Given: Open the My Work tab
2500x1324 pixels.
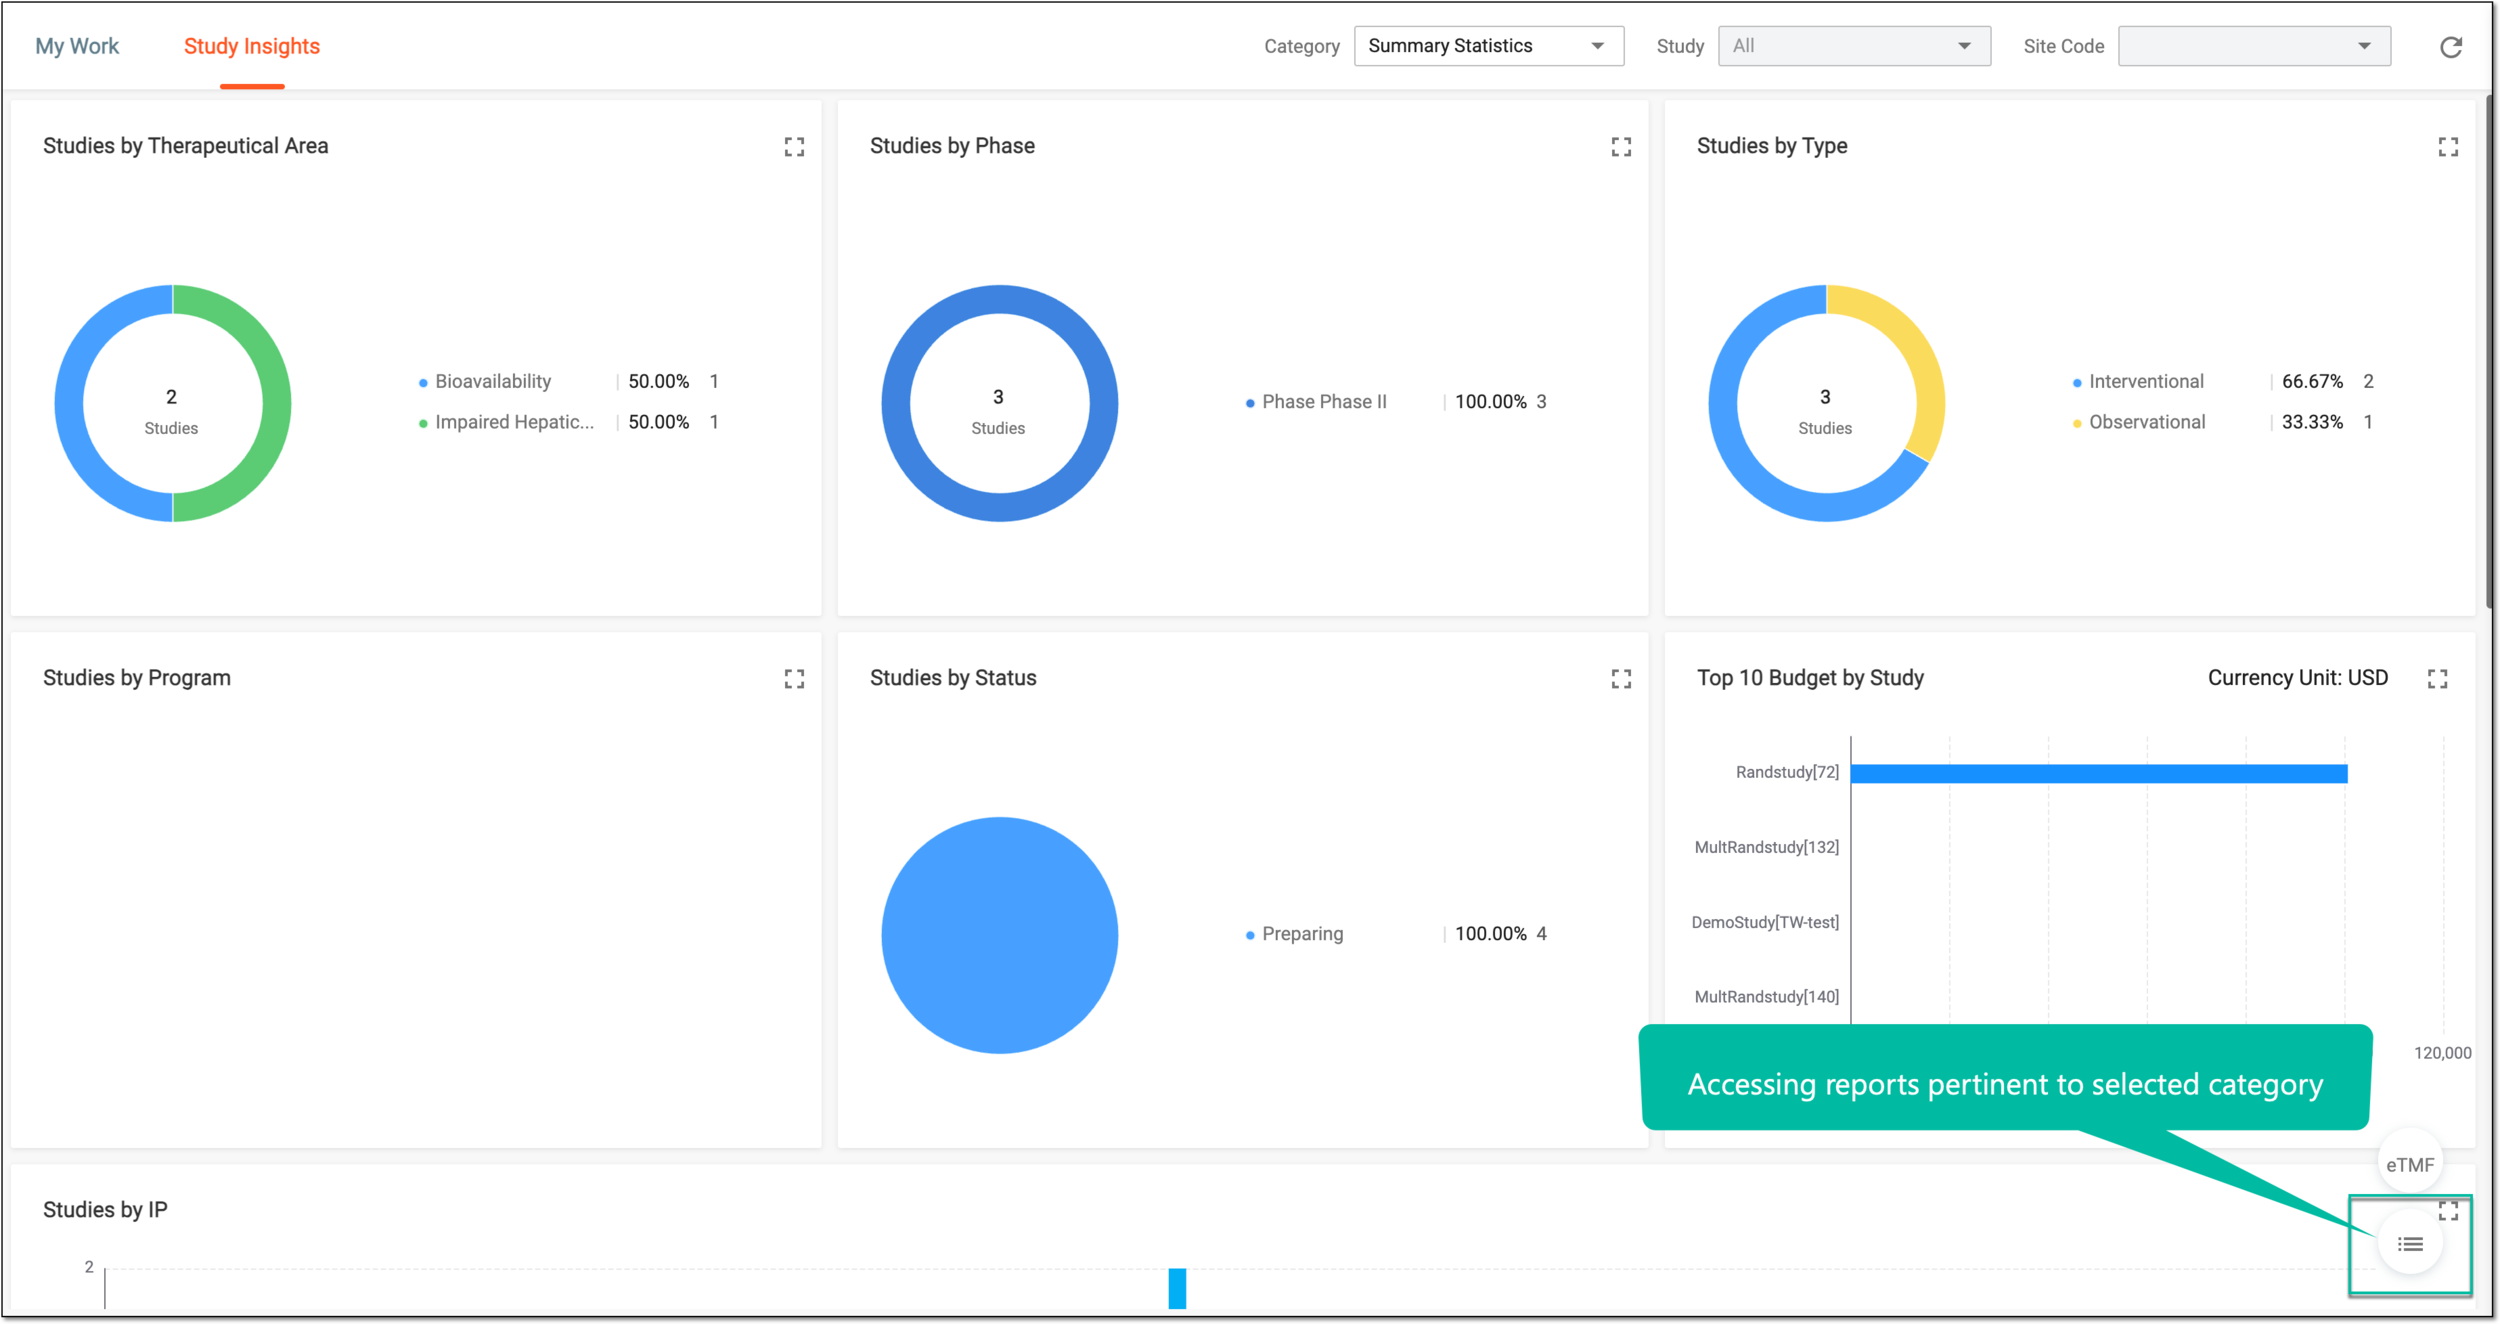Looking at the screenshot, I should tap(77, 46).
